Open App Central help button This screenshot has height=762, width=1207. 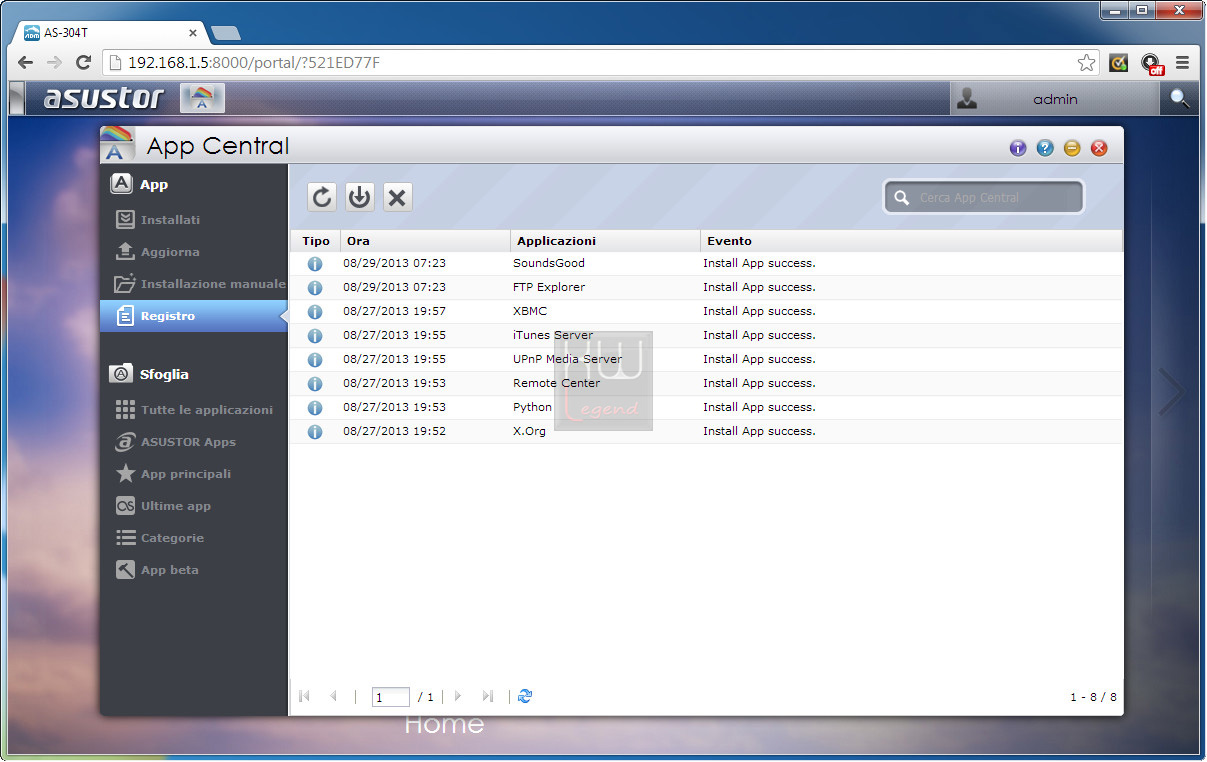tap(1045, 148)
